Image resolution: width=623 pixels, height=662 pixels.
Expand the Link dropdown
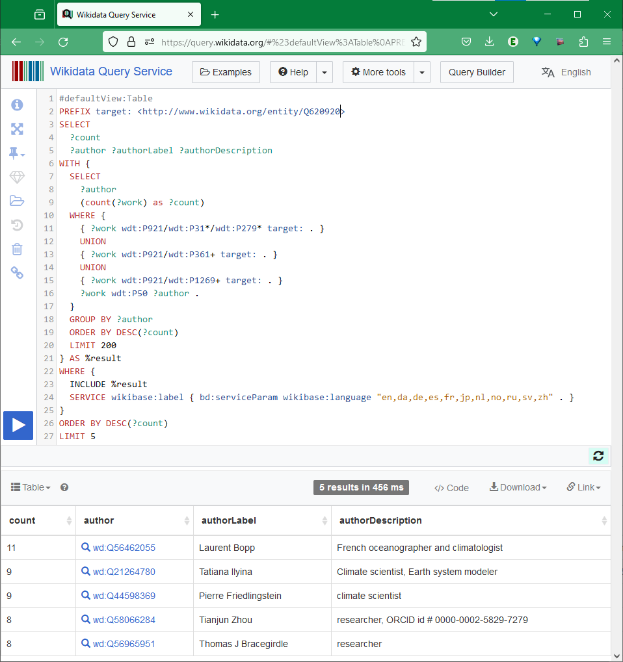pyautogui.click(x=584, y=487)
